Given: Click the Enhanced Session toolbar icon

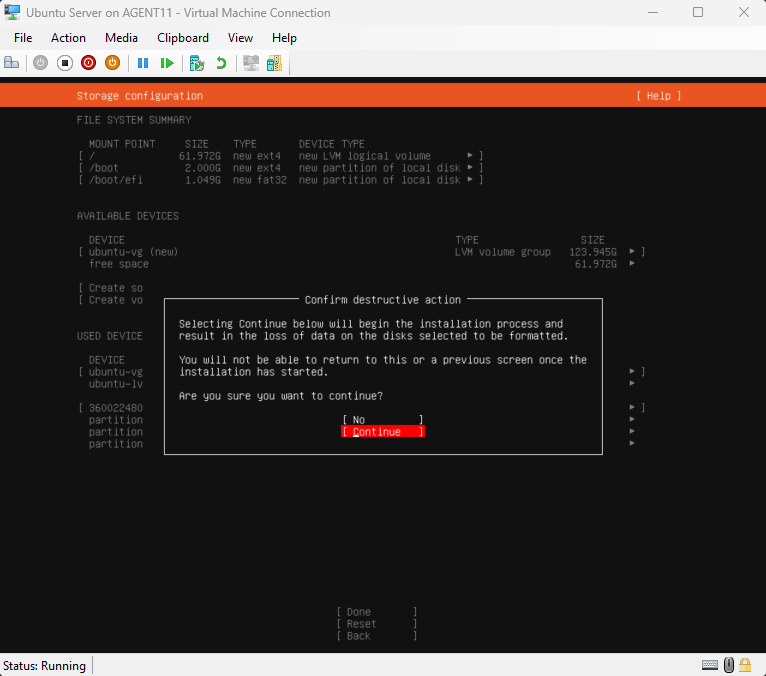Looking at the screenshot, I should (x=251, y=63).
